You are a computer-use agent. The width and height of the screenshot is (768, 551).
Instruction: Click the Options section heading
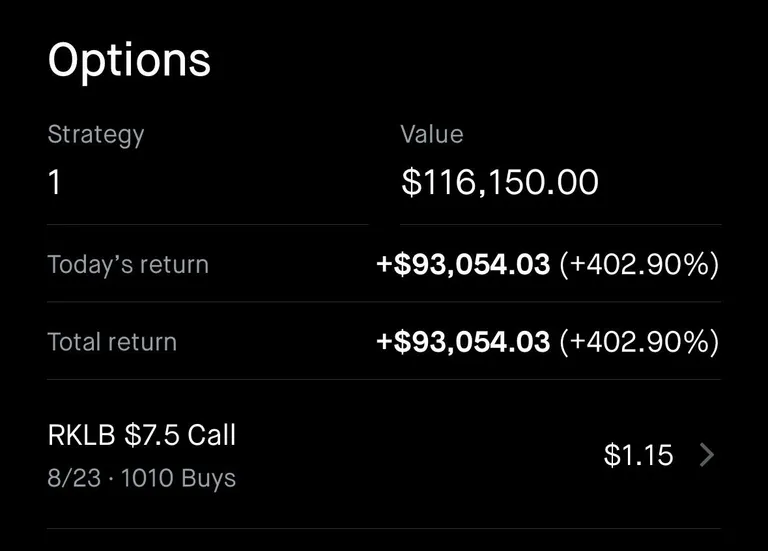[x=129, y=60]
